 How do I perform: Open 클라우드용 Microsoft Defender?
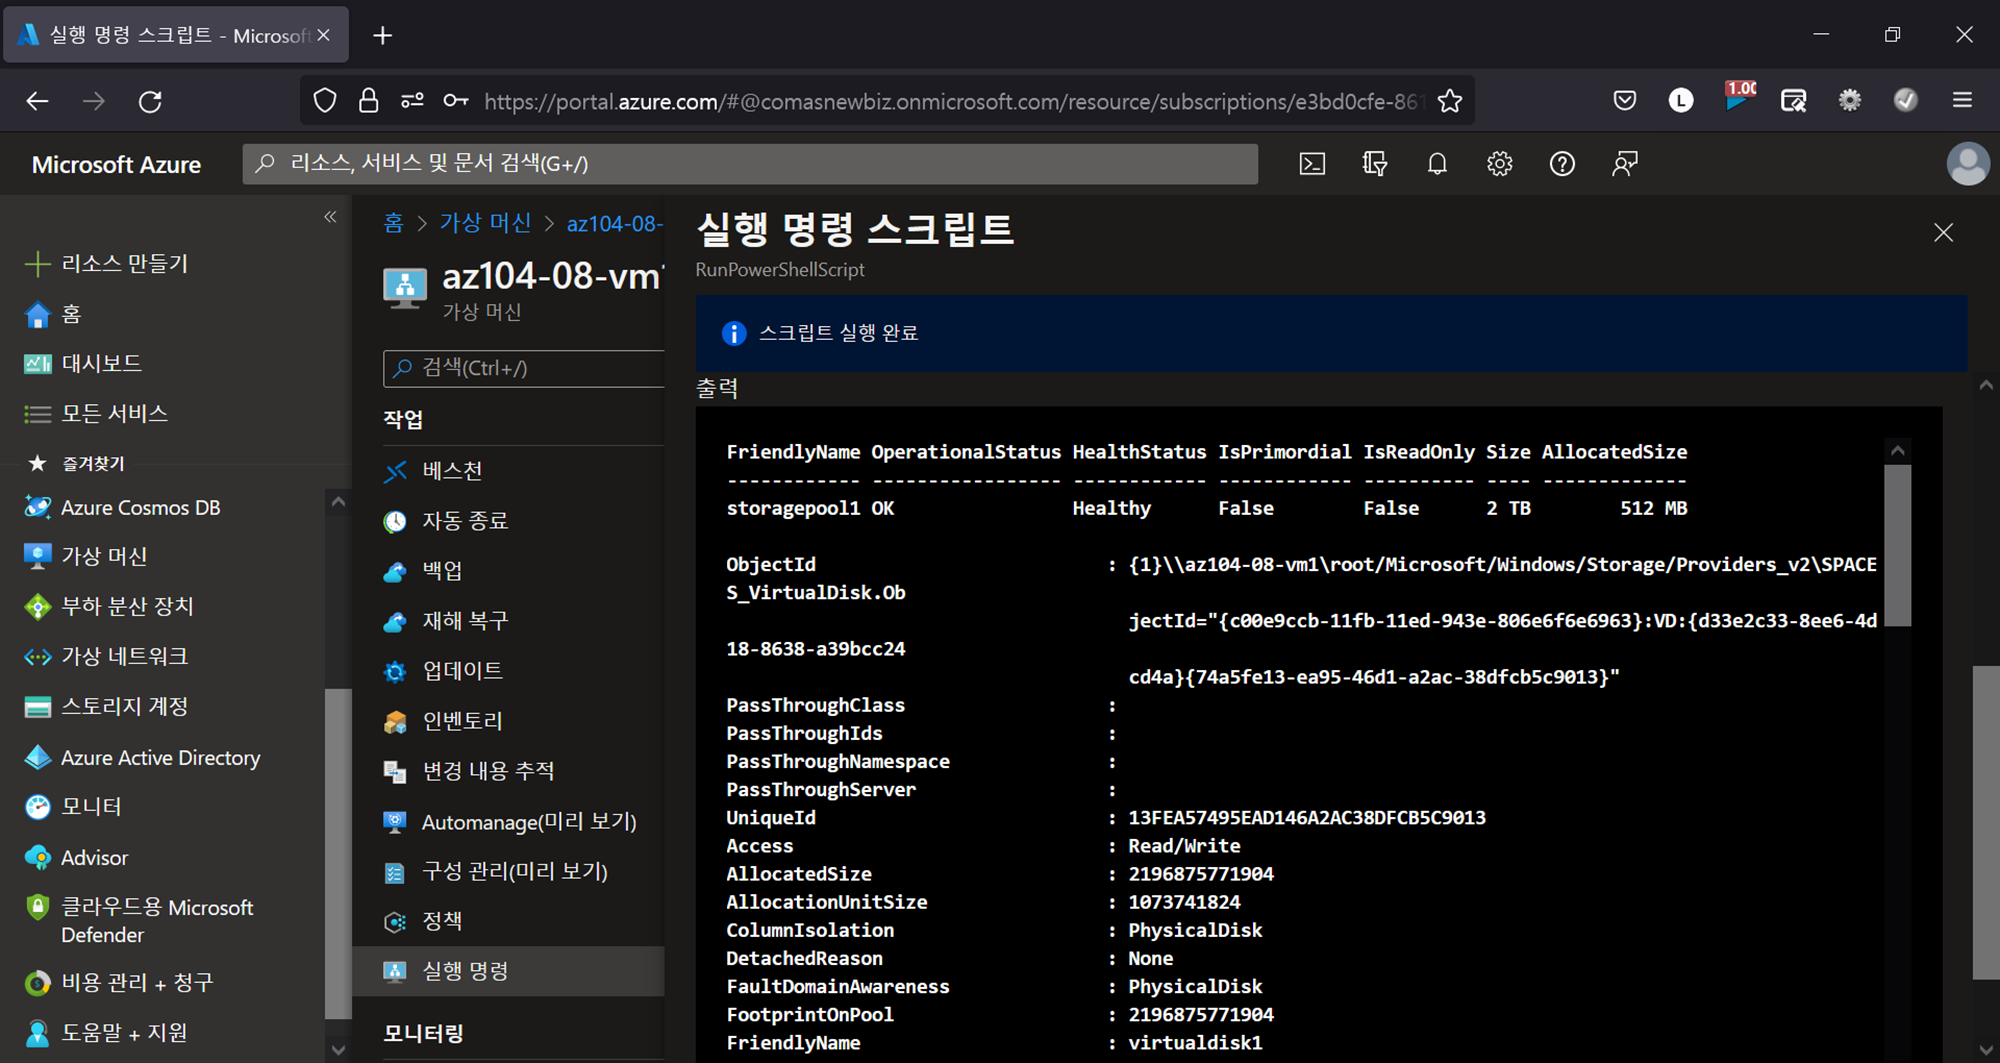(x=139, y=921)
